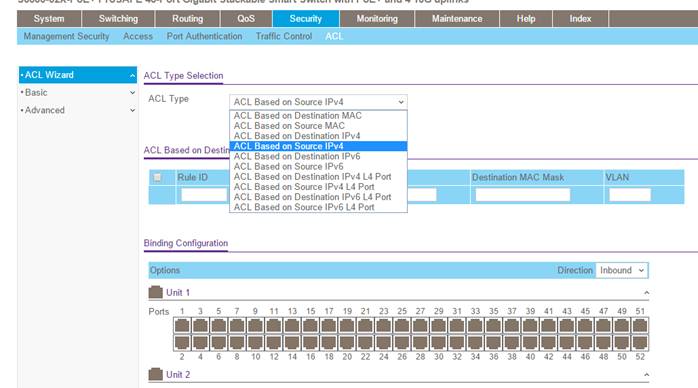The width and height of the screenshot is (698, 388).
Task: Select port 51 on Unit 1
Action: click(640, 326)
